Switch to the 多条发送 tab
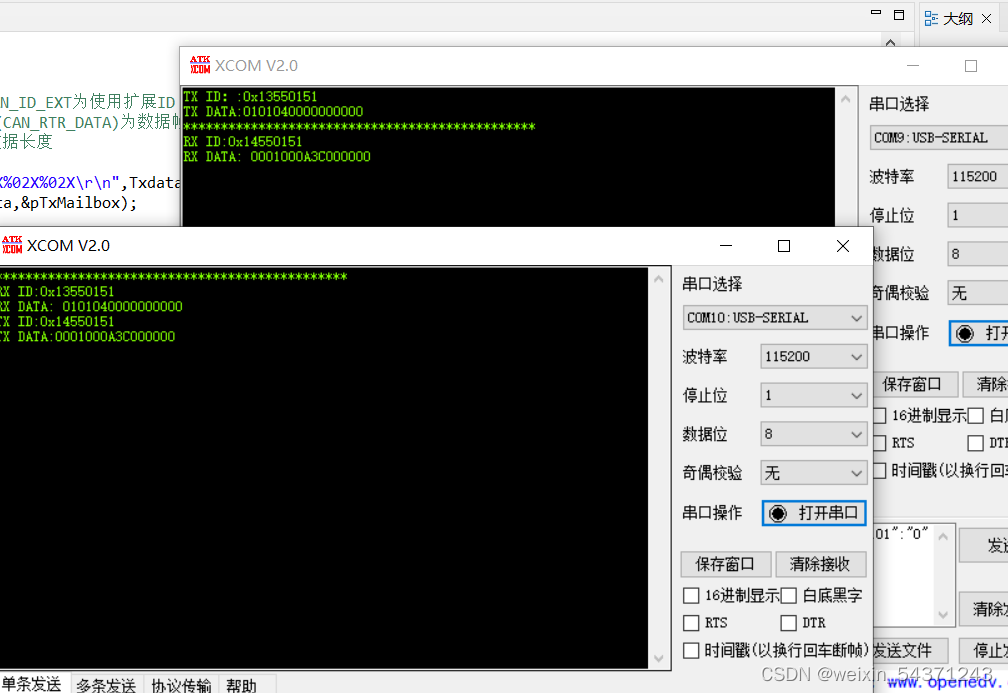Image resolution: width=1008 pixels, height=693 pixels. (x=105, y=685)
